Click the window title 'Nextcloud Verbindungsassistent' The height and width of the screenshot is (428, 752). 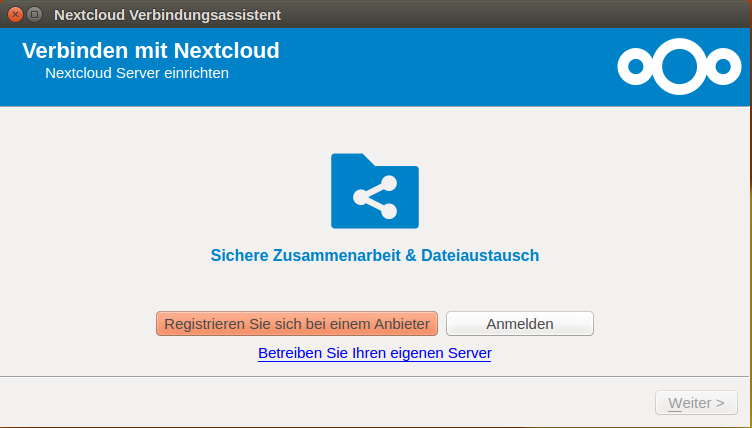167,14
